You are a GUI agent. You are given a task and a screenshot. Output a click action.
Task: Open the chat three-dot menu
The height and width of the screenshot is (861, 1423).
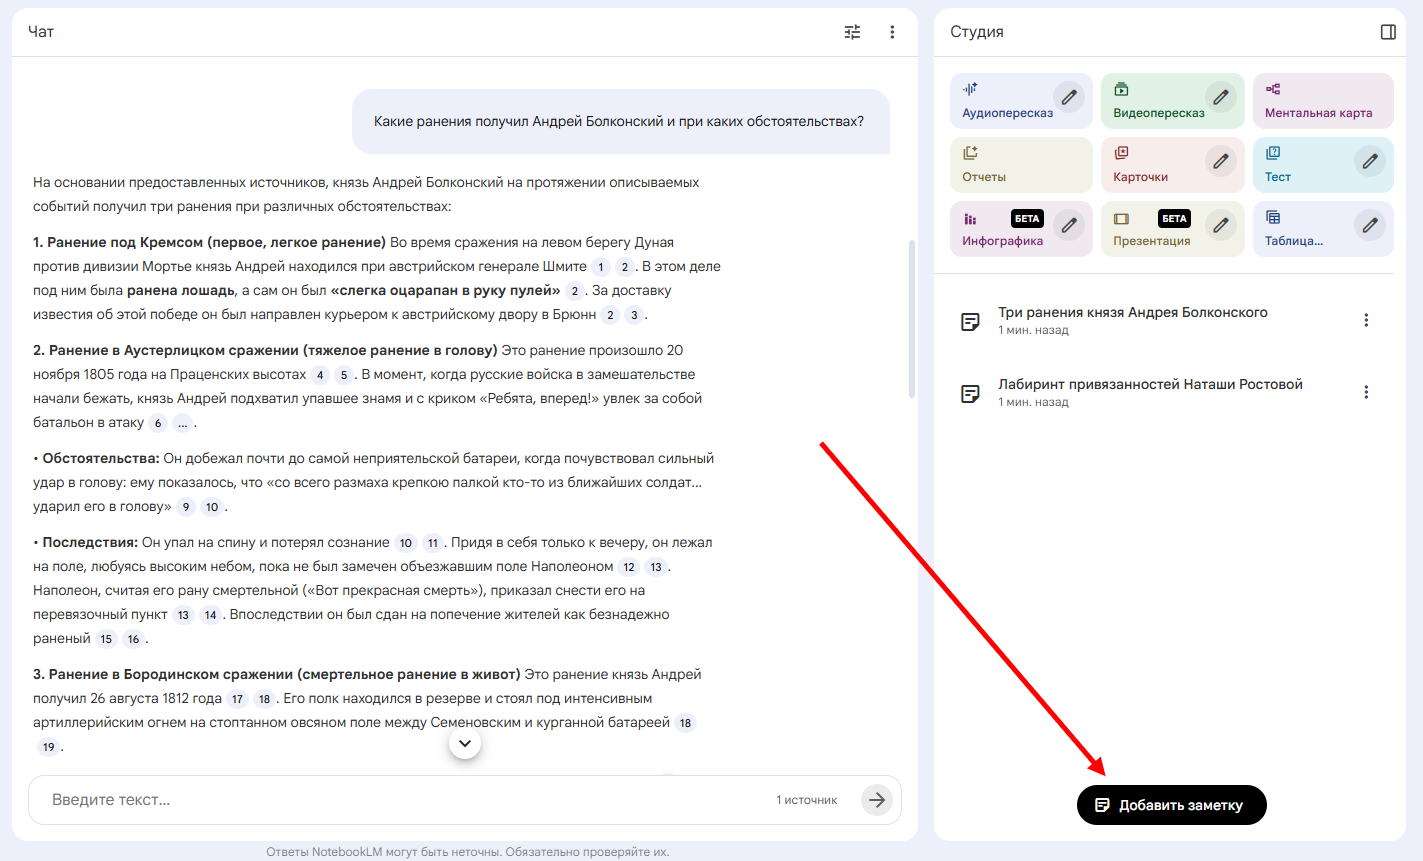point(892,32)
